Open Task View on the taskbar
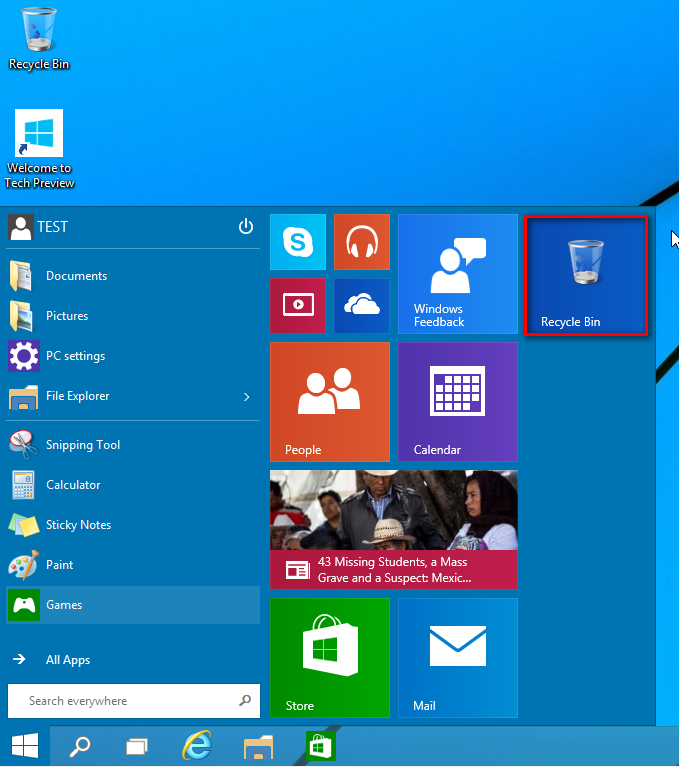This screenshot has height=767, width=679. (x=137, y=747)
